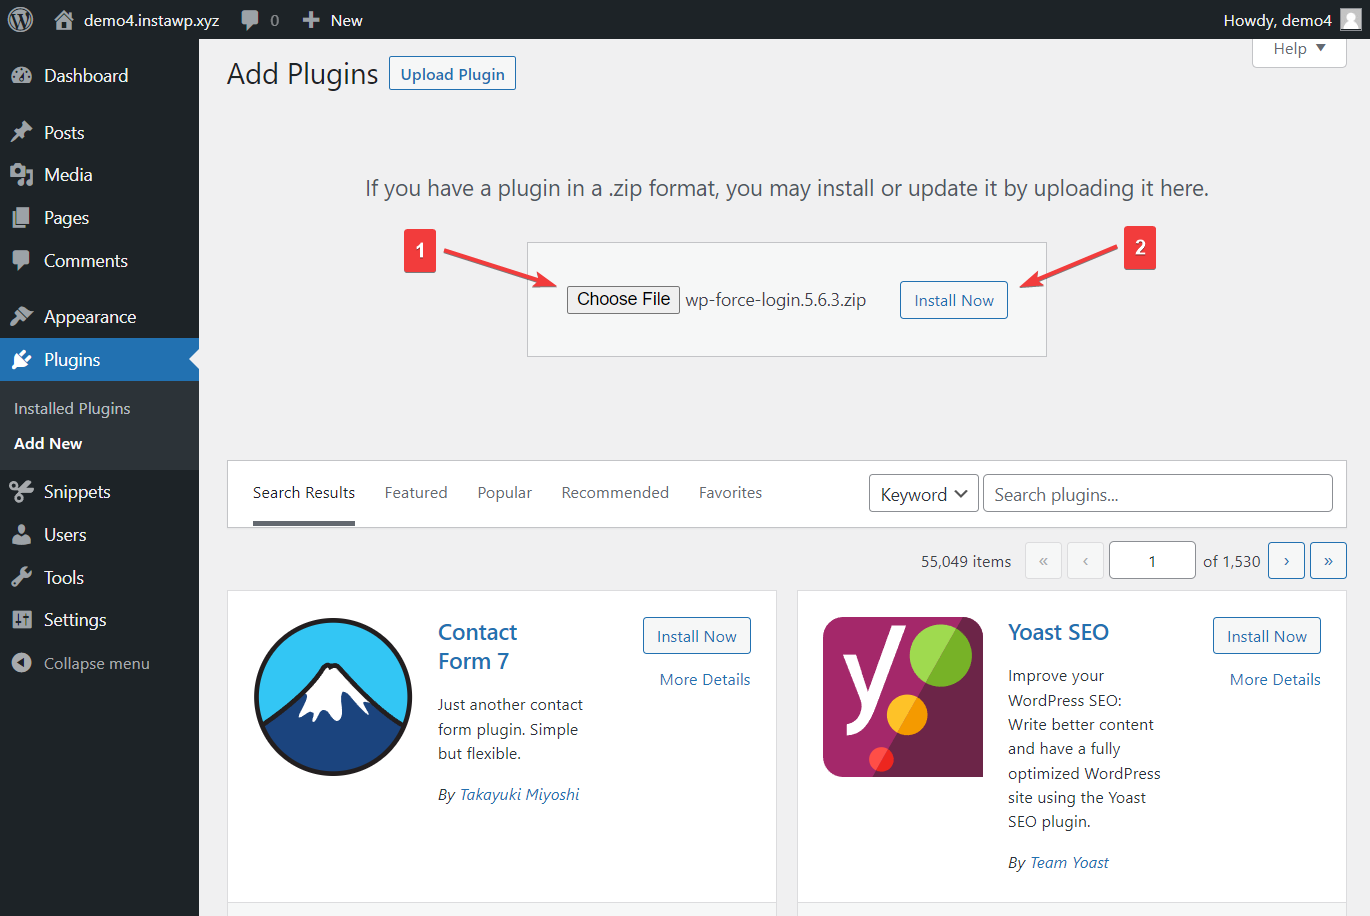This screenshot has width=1370, height=916.
Task: Click the Choose File button
Action: click(623, 299)
